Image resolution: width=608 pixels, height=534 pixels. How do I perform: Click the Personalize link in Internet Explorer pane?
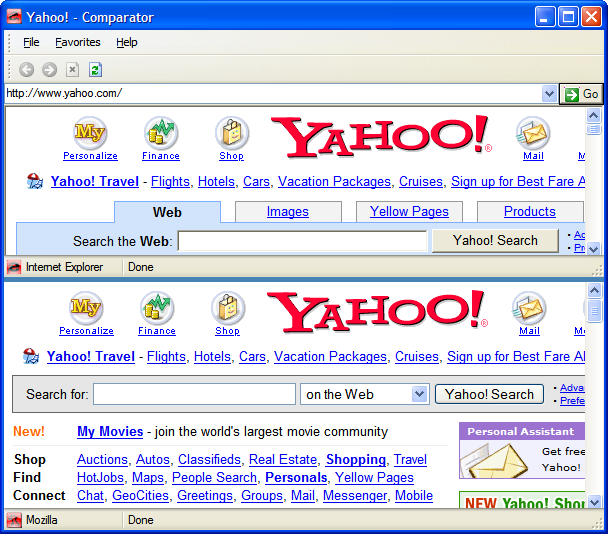[90, 156]
